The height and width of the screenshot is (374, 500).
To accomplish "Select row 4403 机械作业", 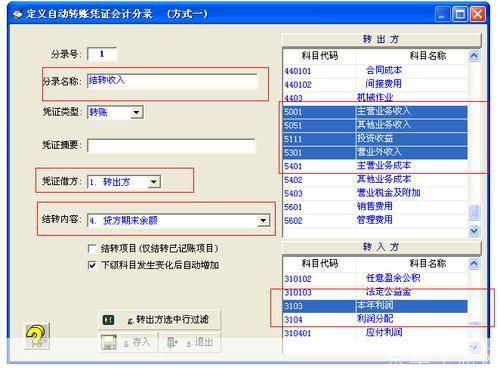I will [x=375, y=98].
